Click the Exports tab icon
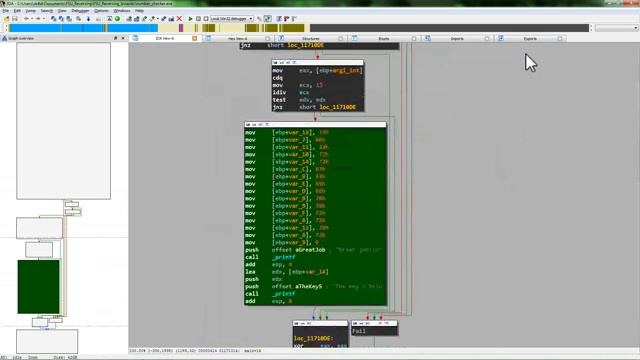Image resolution: width=640 pixels, height=360 pixels. click(x=500, y=38)
